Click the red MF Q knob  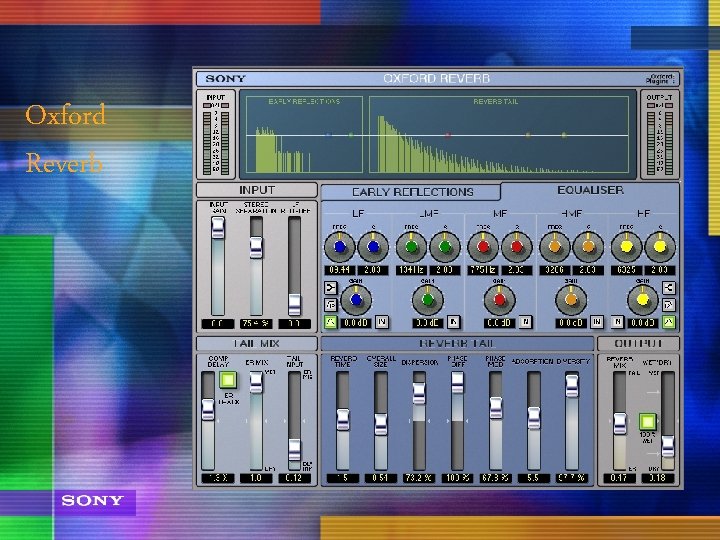[517, 247]
